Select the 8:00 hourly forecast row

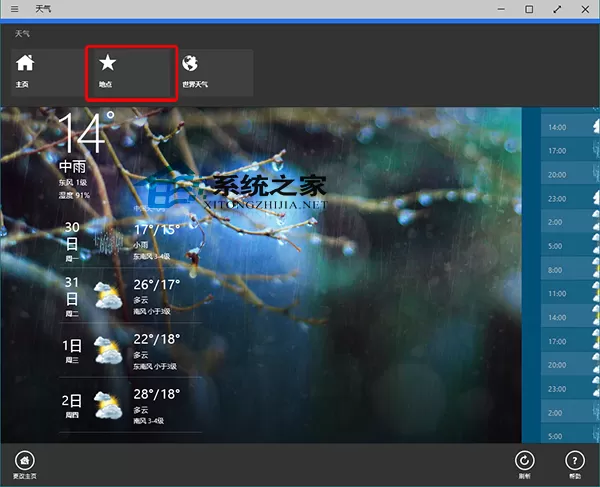pos(570,270)
